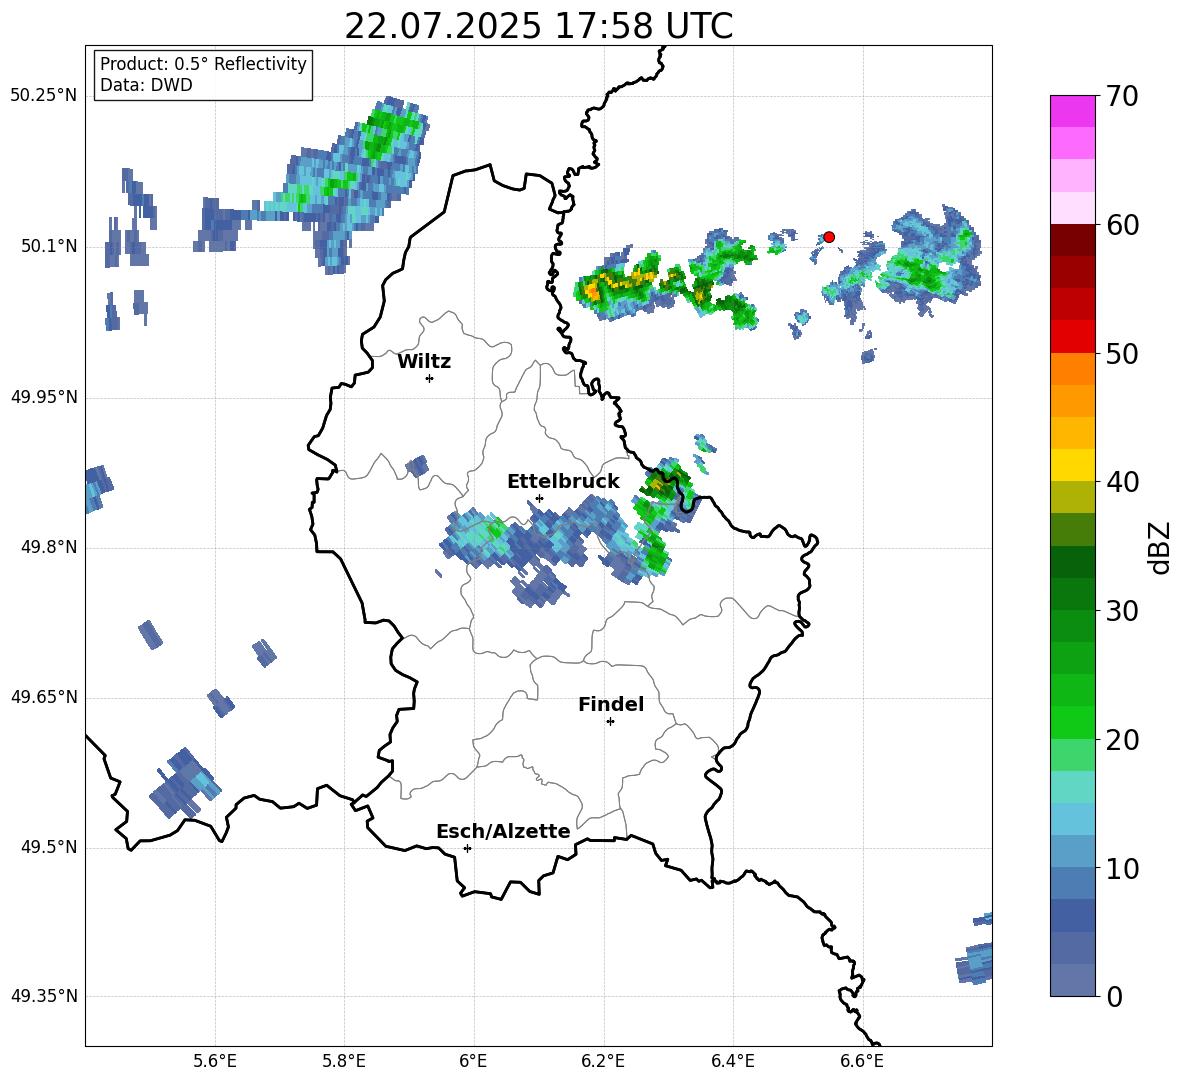Image resolution: width=1184 pixels, height=1081 pixels.
Task: Click the 49.65°N latitude label
Action: 44,696
